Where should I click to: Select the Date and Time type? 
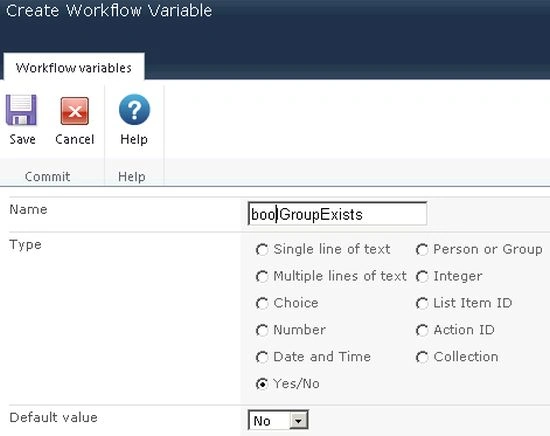pyautogui.click(x=262, y=357)
